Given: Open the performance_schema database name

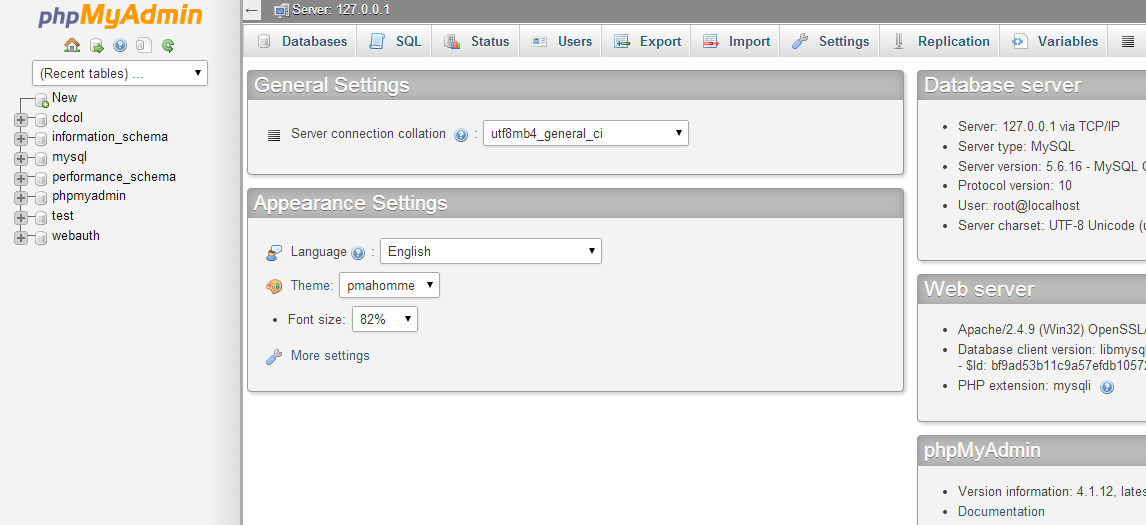Looking at the screenshot, I should click(114, 177).
